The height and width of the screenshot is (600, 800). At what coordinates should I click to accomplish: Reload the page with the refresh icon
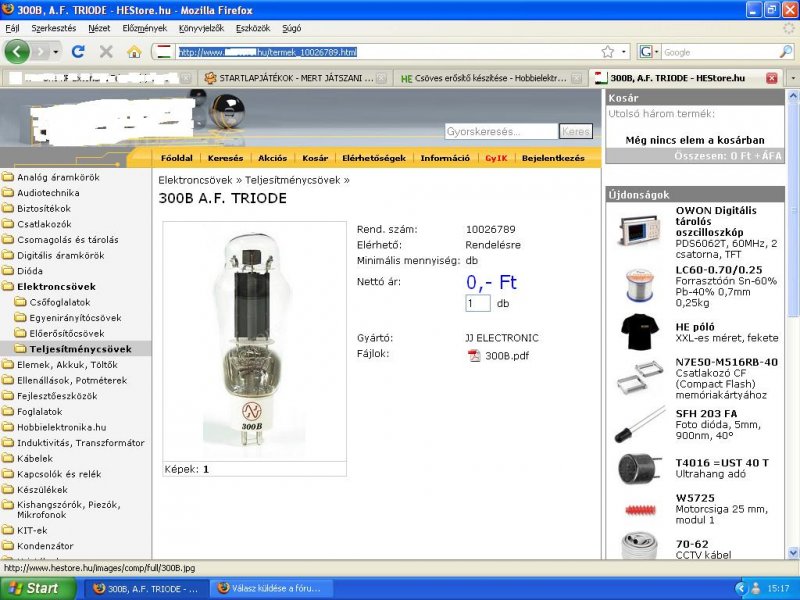pyautogui.click(x=78, y=52)
